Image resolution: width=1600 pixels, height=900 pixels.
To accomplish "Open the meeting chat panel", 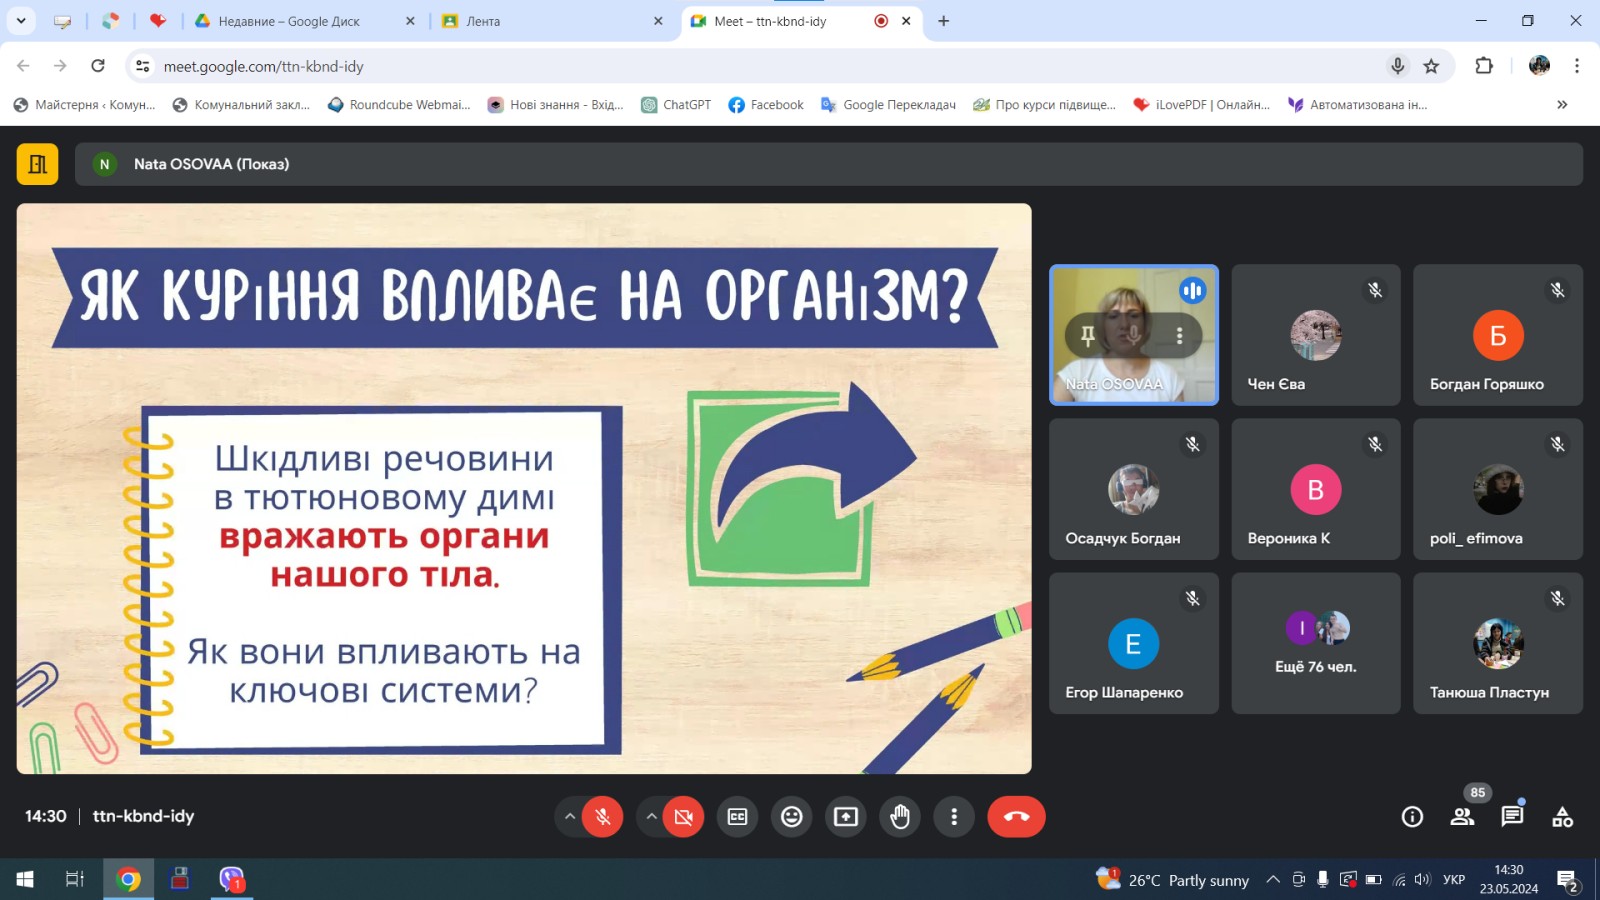I will click(x=1512, y=817).
